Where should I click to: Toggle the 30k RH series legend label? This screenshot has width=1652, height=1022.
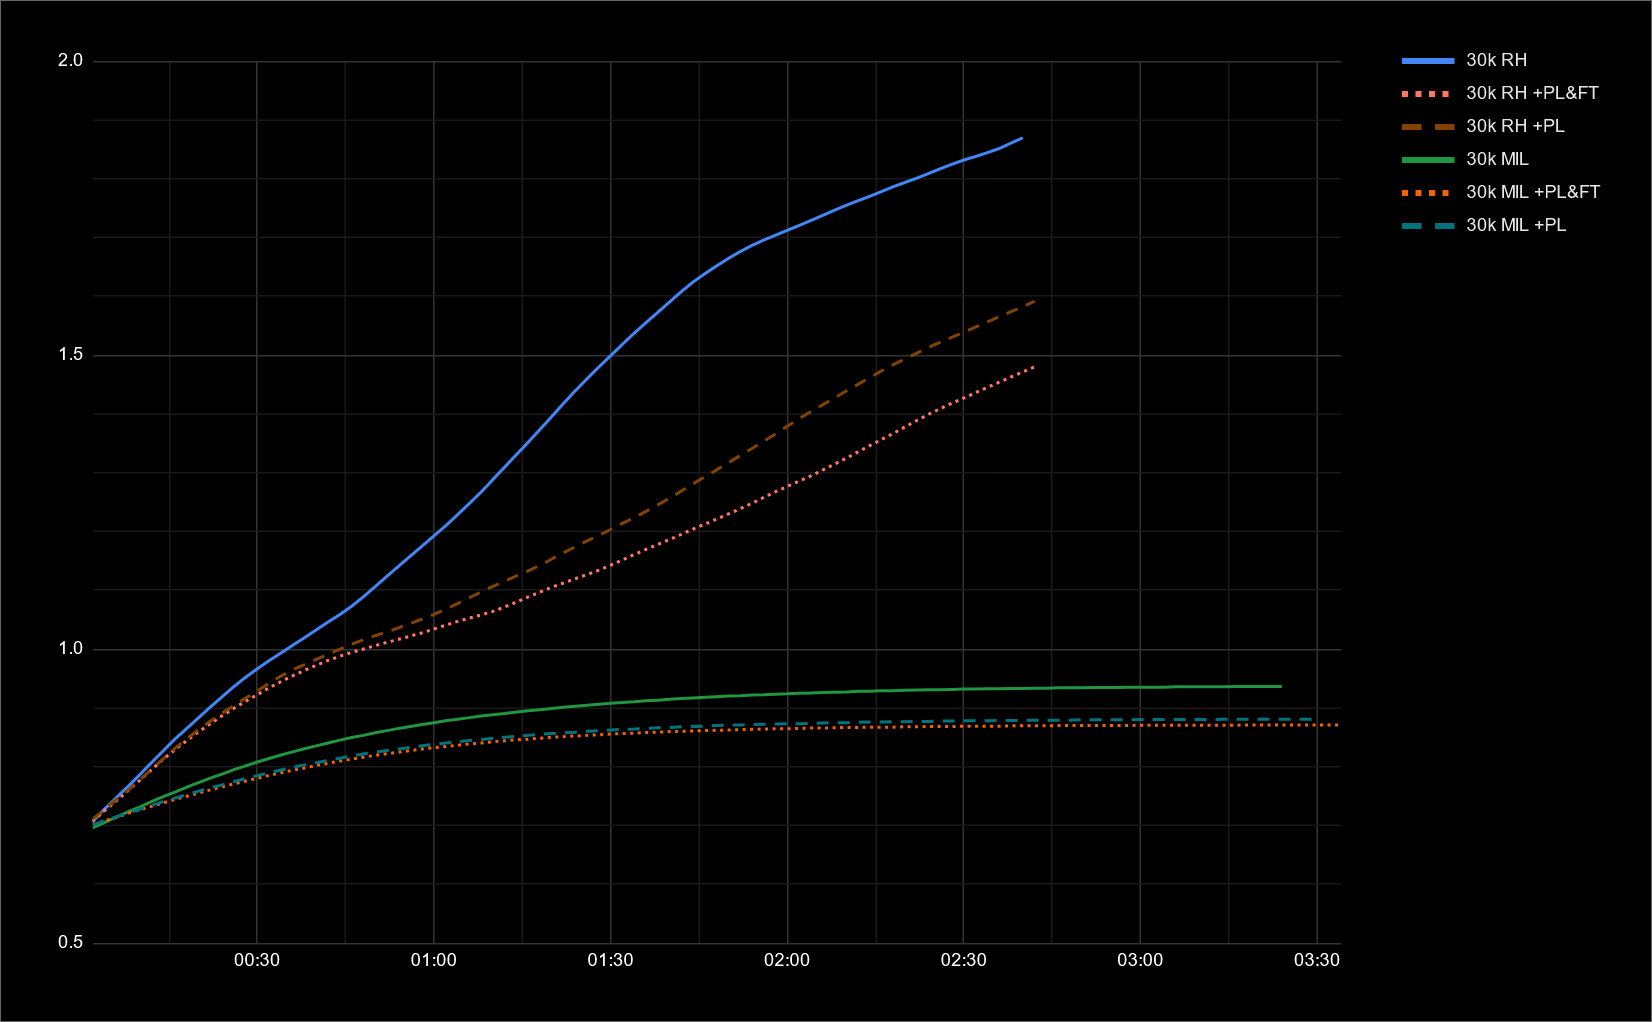(x=1496, y=61)
